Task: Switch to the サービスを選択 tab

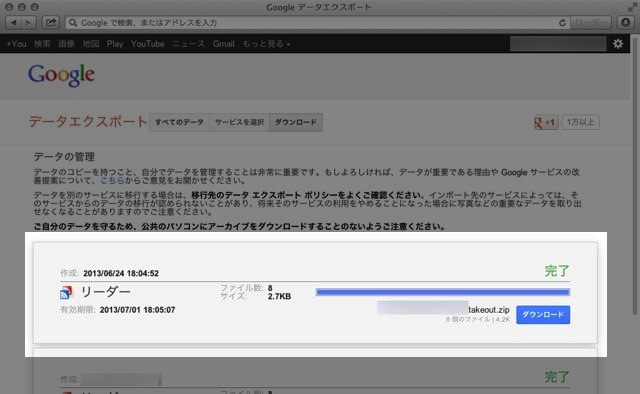Action: pos(239,122)
